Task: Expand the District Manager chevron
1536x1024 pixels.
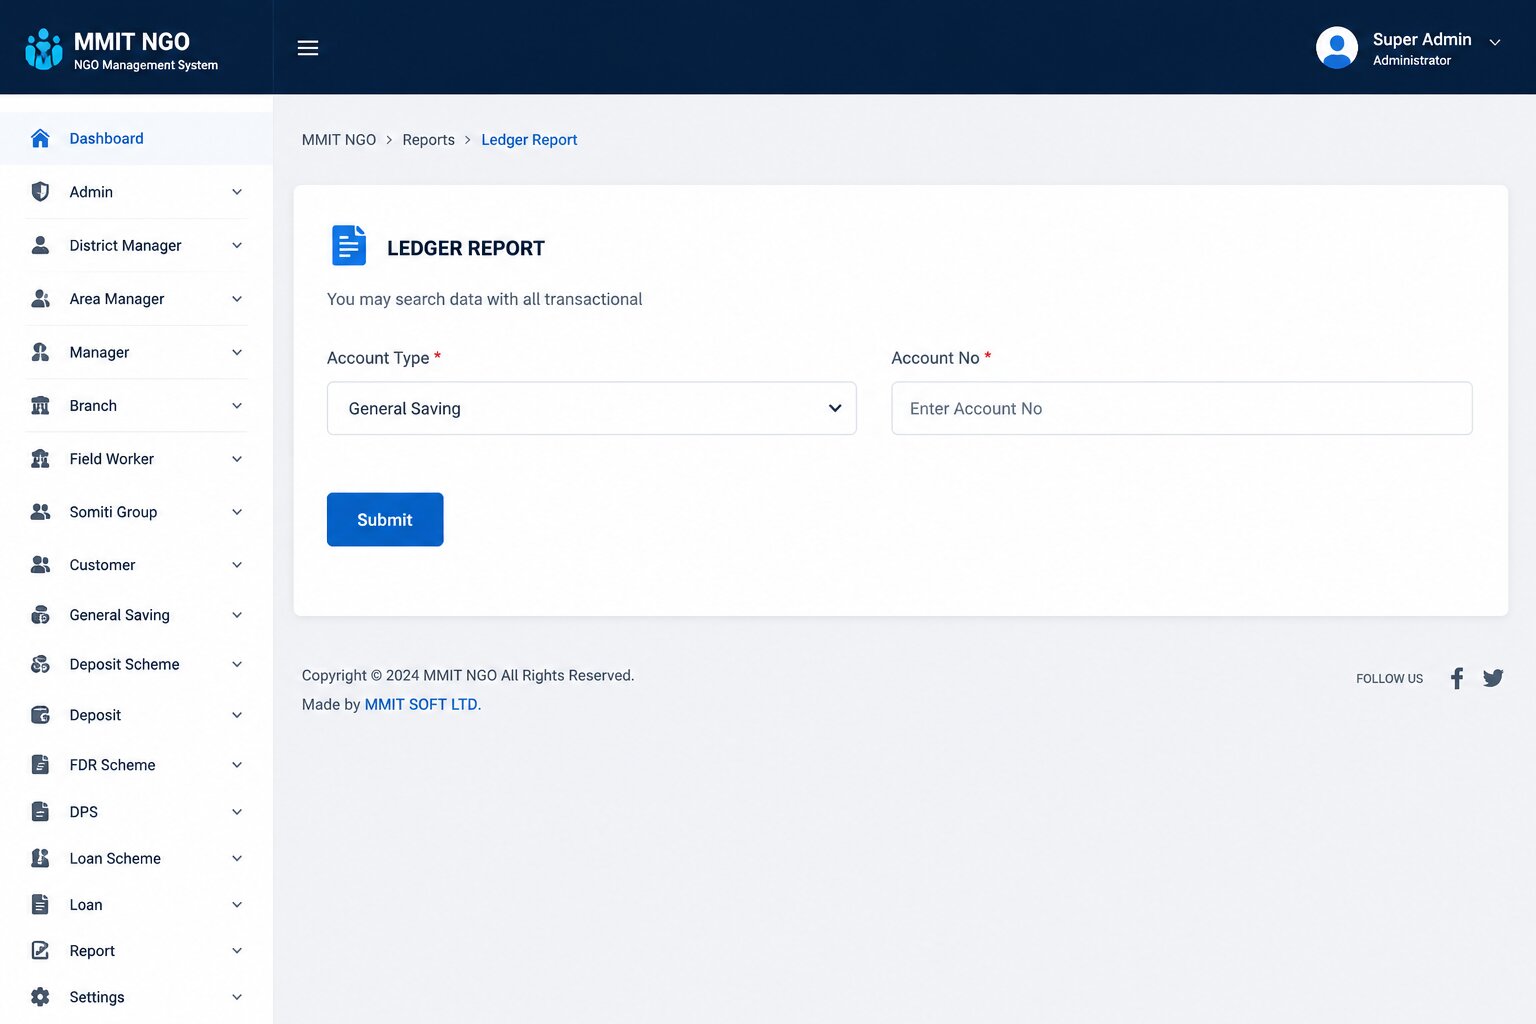Action: pyautogui.click(x=237, y=245)
